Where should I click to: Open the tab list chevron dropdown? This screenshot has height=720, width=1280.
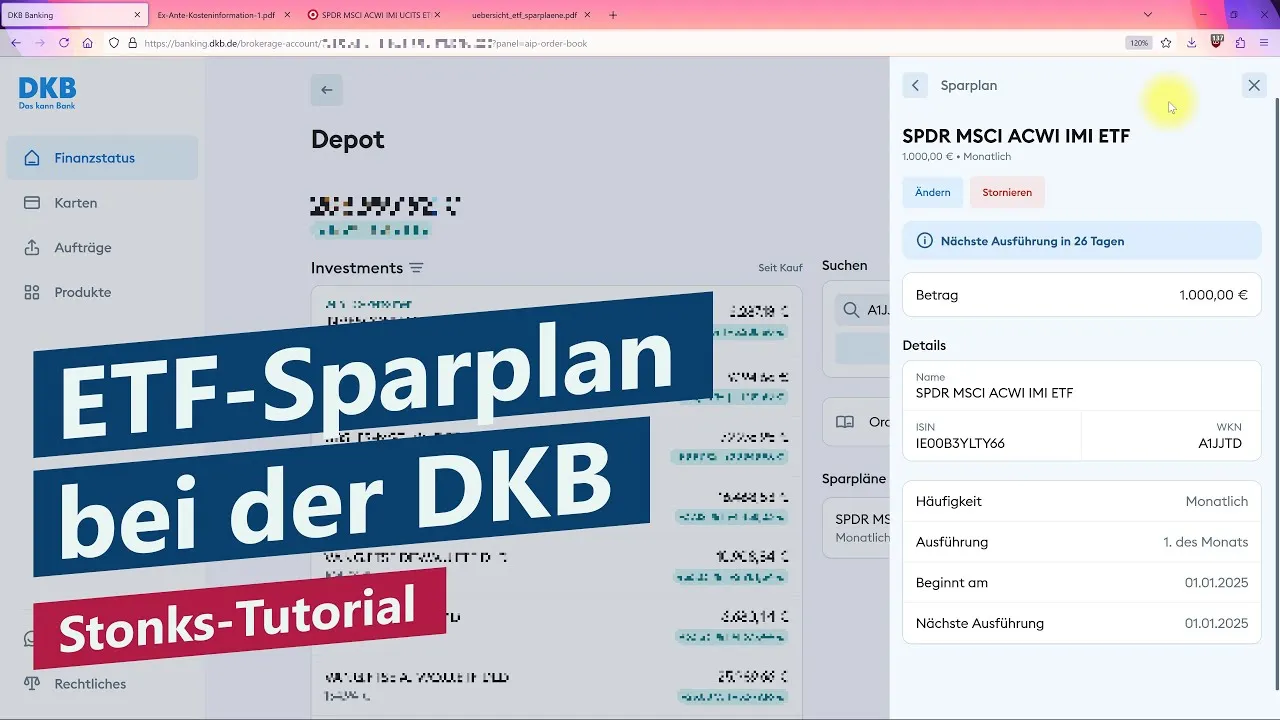pyautogui.click(x=1147, y=16)
